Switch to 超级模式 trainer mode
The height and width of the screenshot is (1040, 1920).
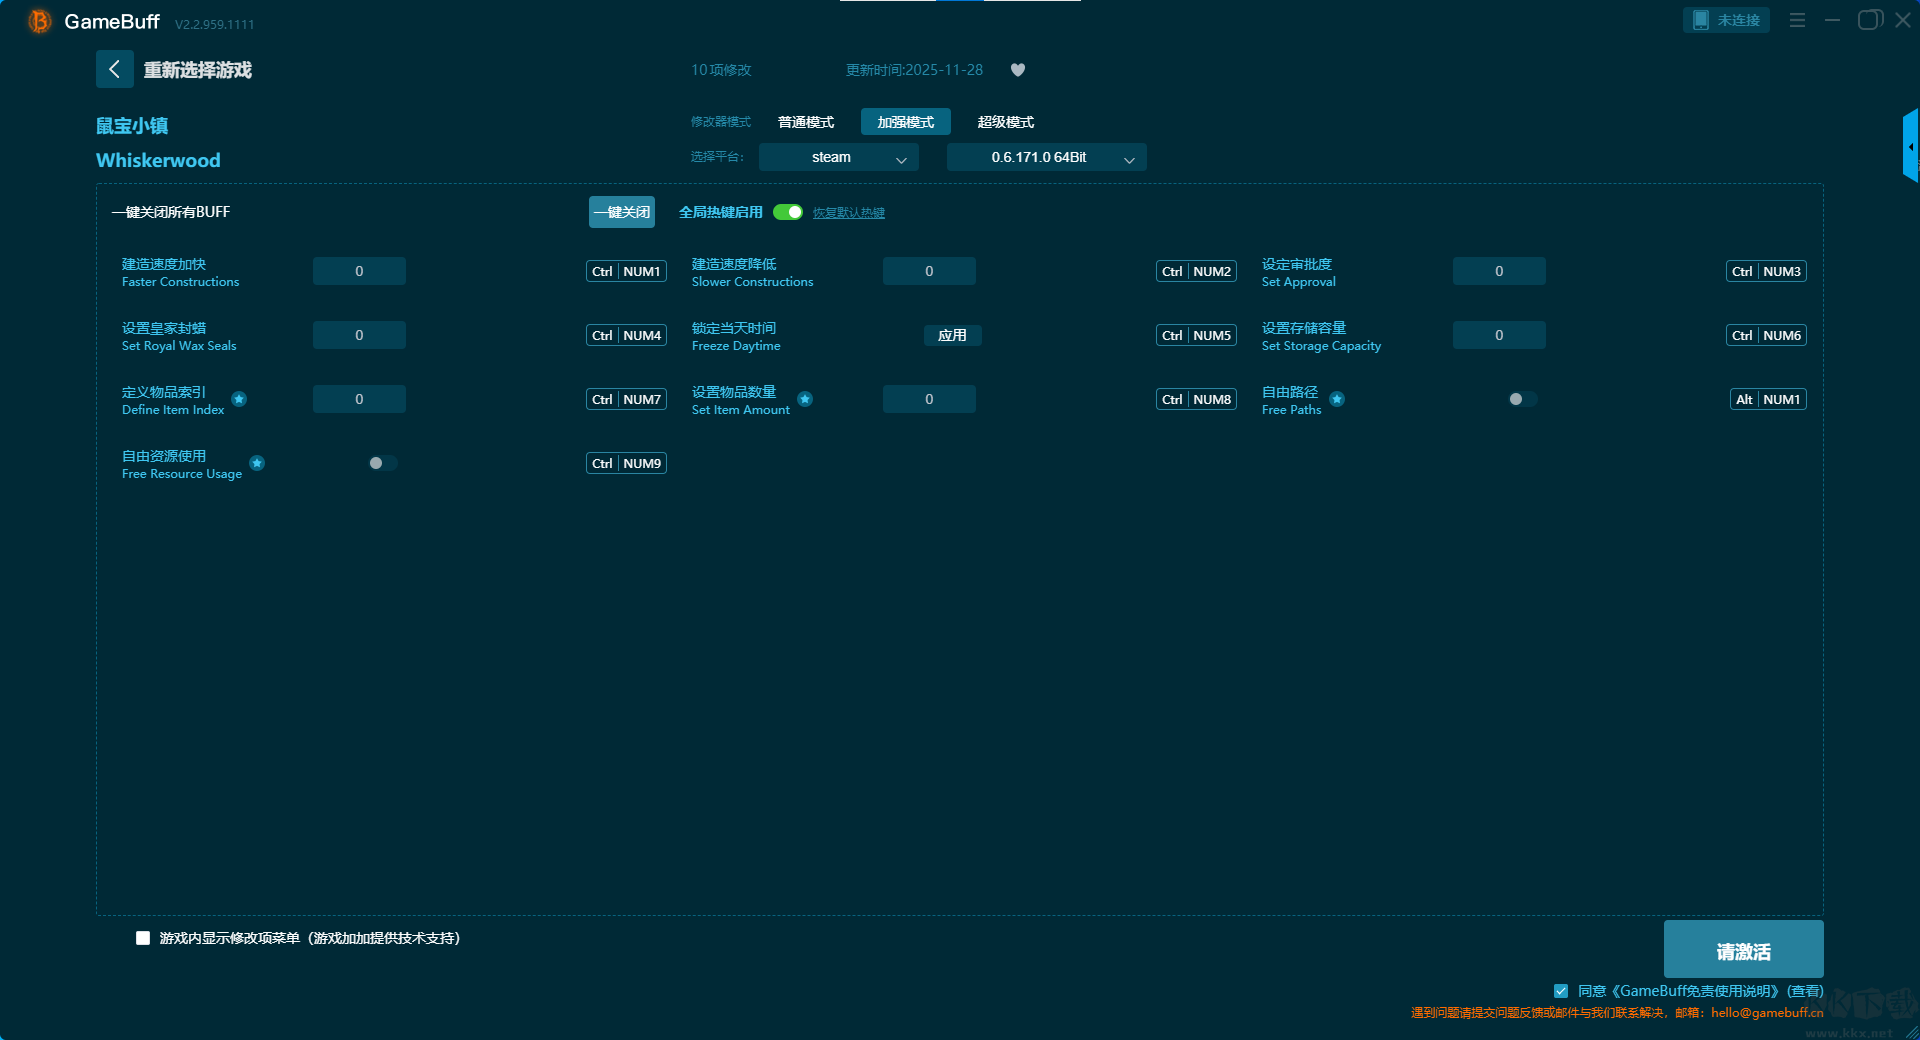(x=1005, y=122)
